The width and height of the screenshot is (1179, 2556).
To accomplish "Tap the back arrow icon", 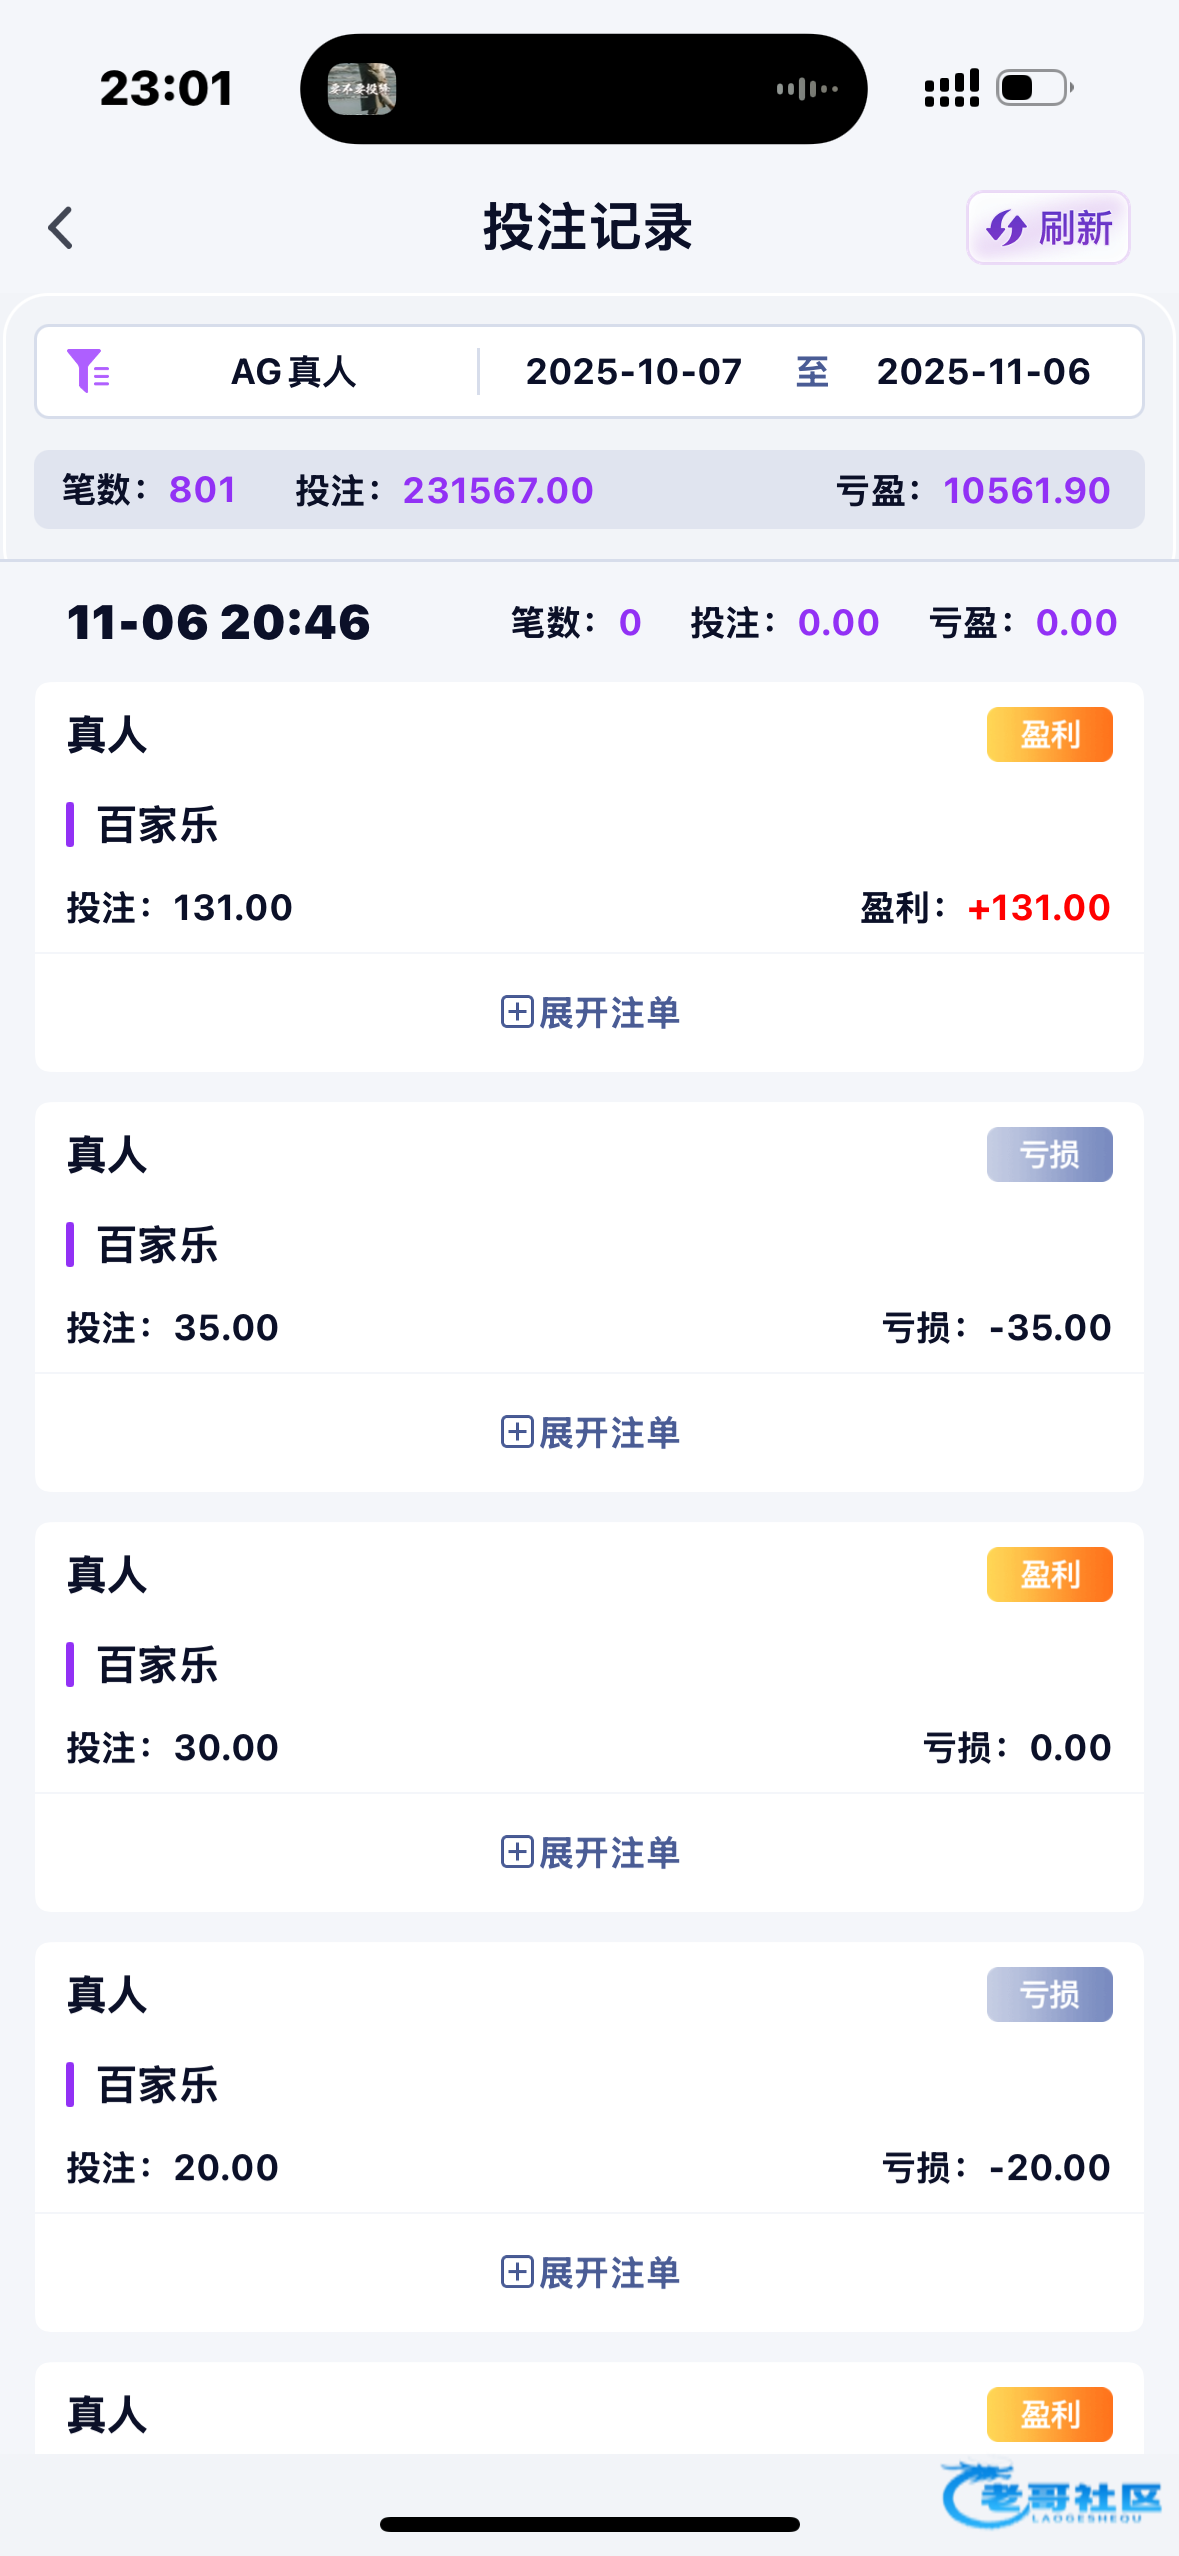I will click(x=62, y=228).
